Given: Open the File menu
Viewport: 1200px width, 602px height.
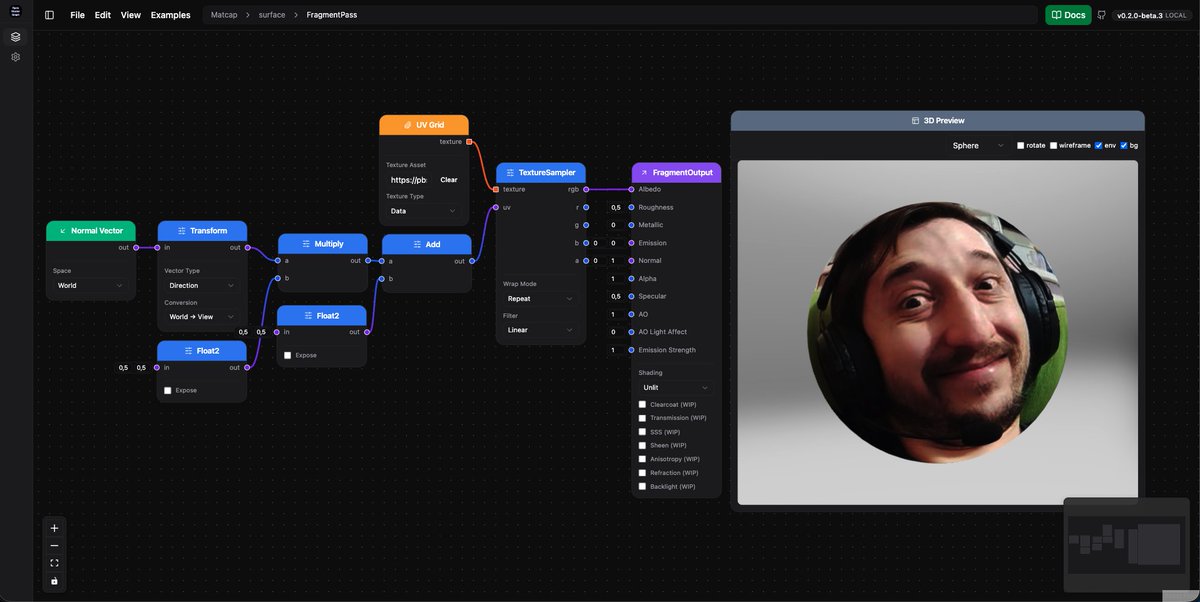Looking at the screenshot, I should 78,15.
